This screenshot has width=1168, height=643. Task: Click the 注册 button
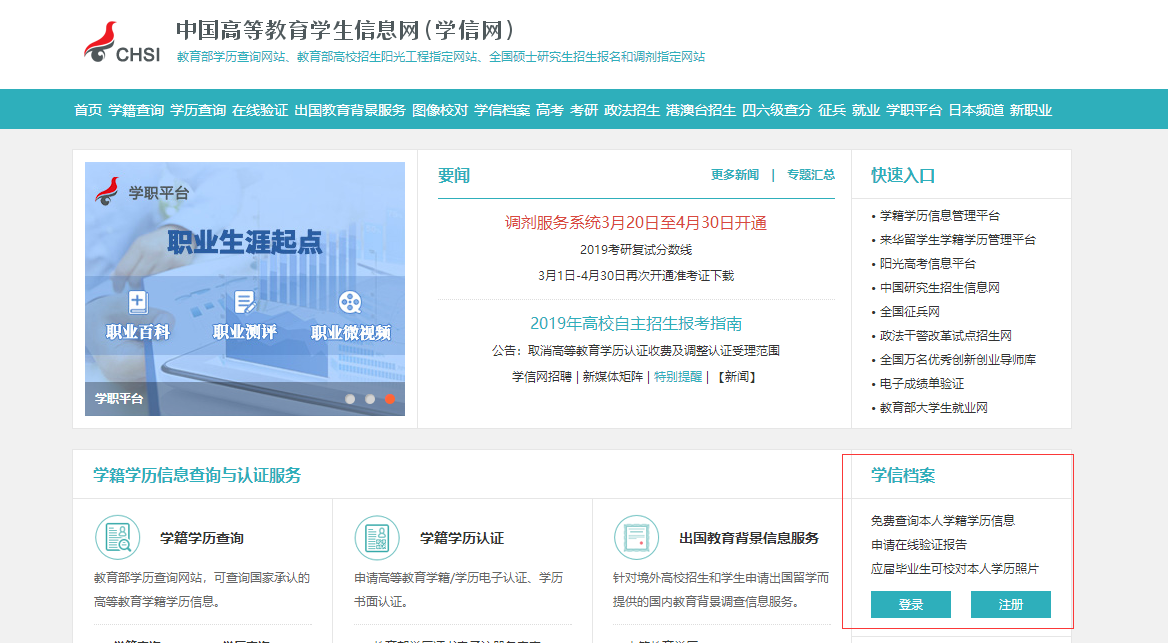pos(1010,604)
